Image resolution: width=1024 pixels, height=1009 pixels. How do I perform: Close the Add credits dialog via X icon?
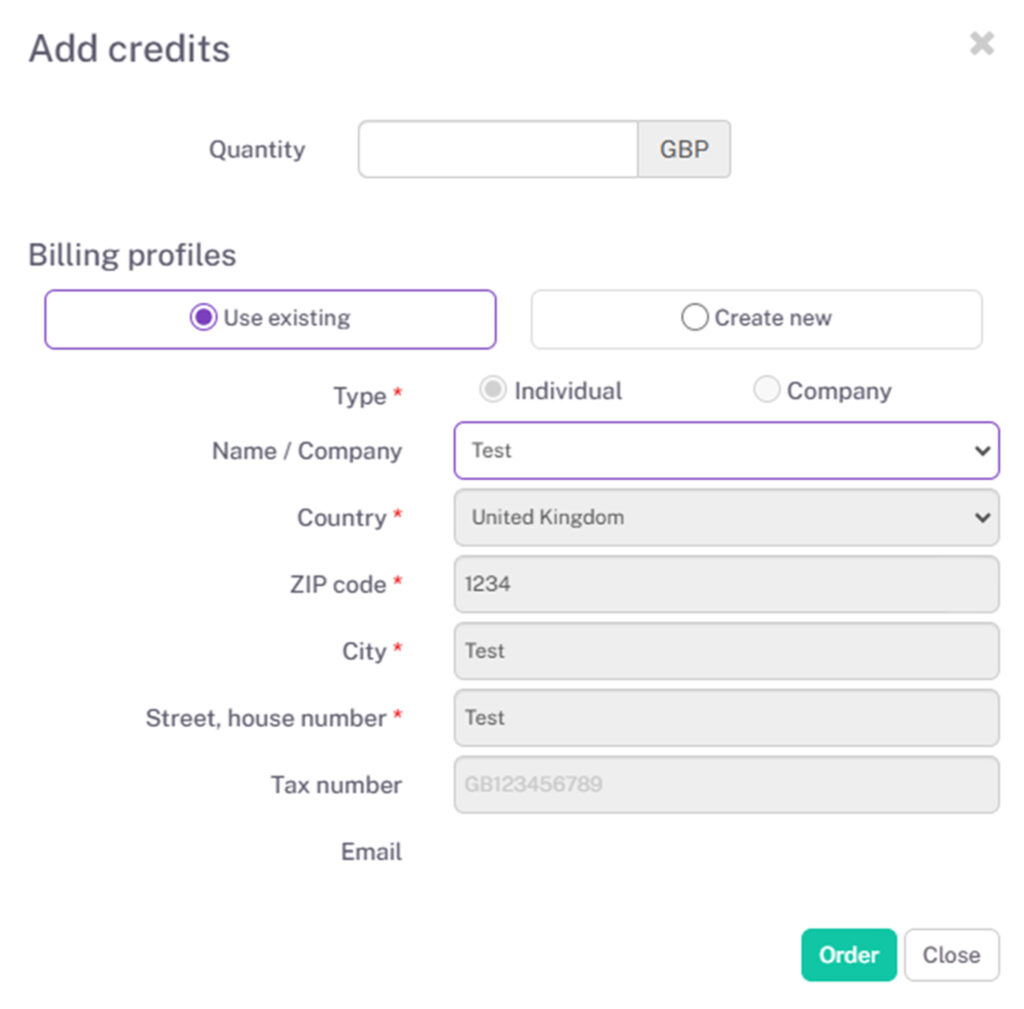(x=981, y=43)
